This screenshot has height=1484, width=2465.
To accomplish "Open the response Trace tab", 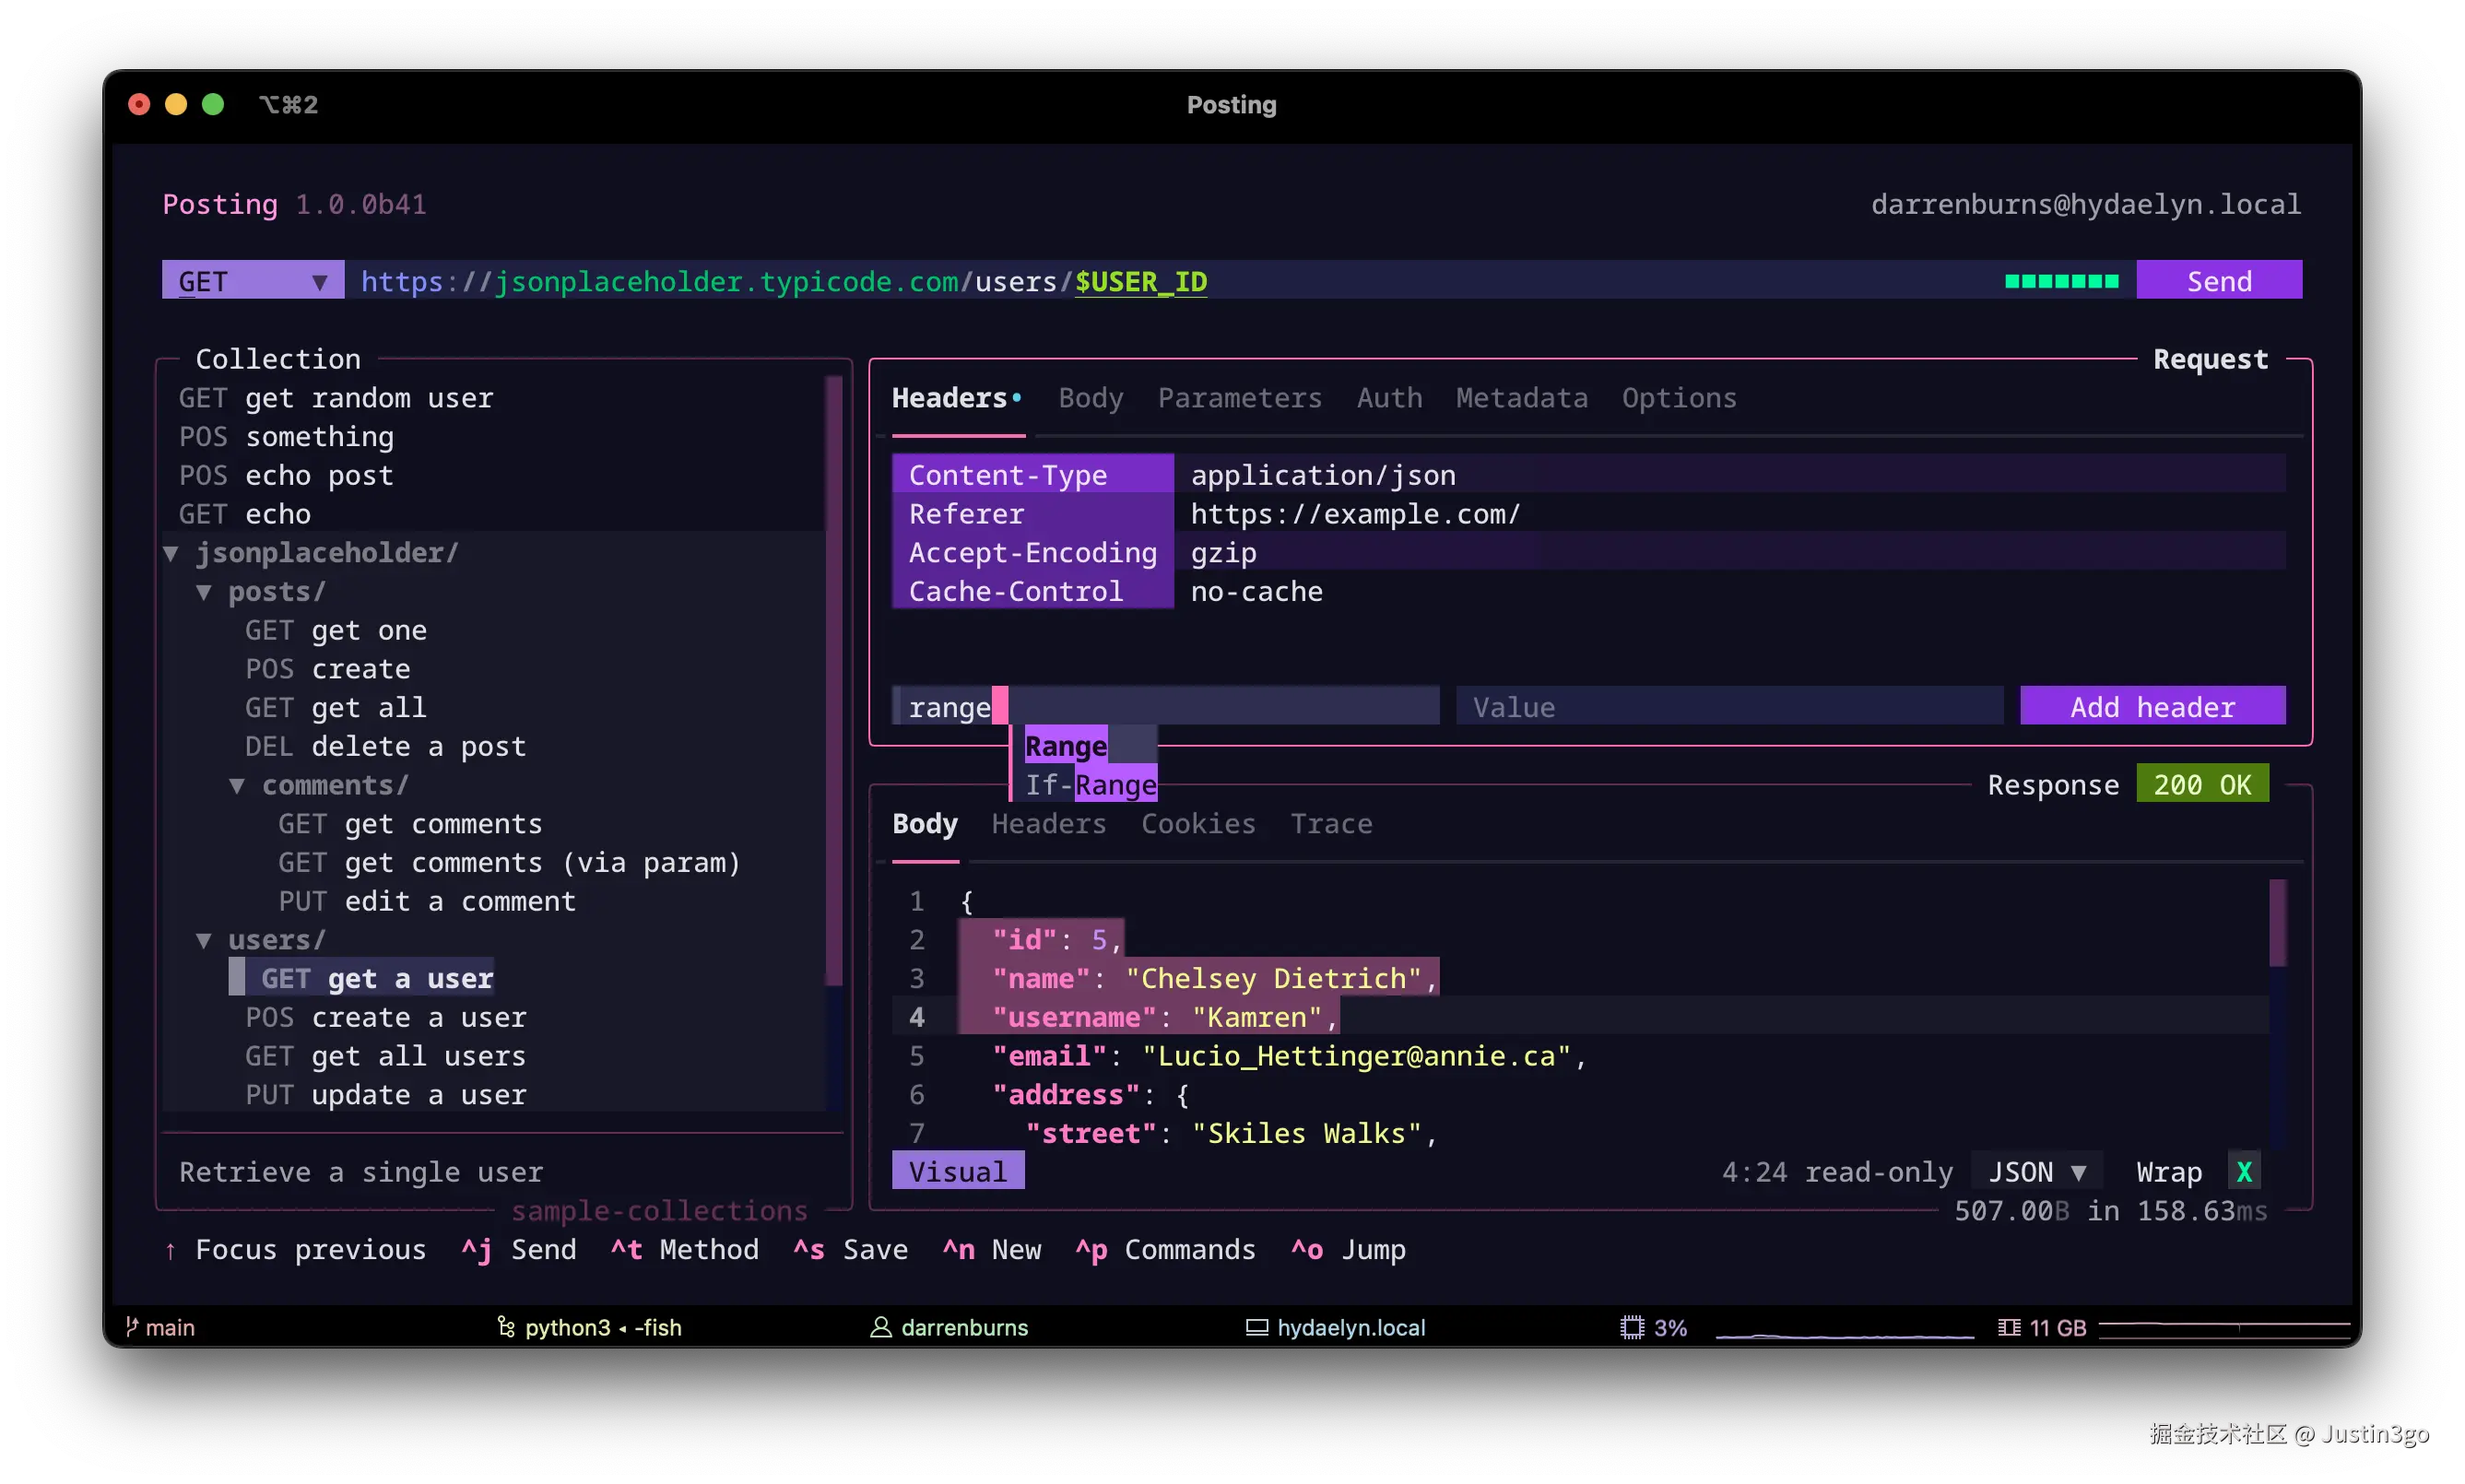I will click(1330, 824).
